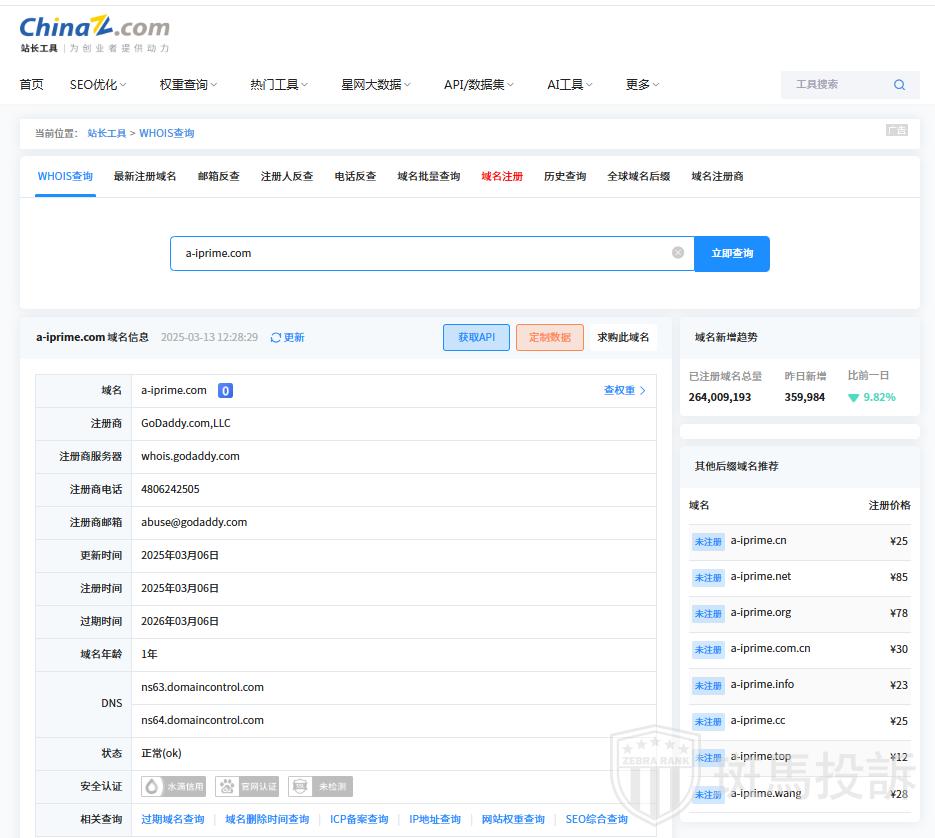Click the 获取API button
The image size is (935, 838).
point(476,338)
